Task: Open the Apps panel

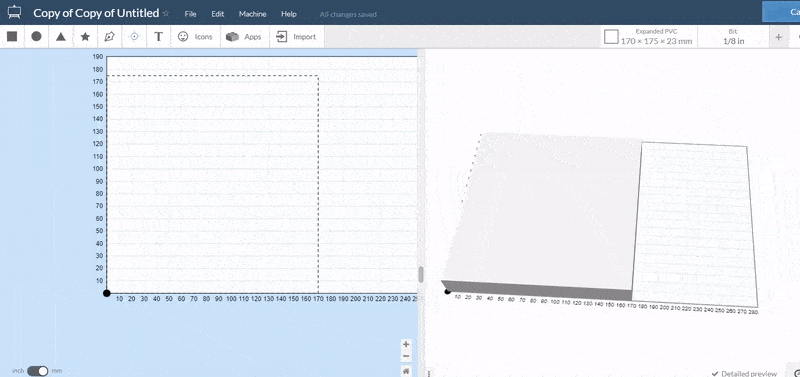Action: 244,37
